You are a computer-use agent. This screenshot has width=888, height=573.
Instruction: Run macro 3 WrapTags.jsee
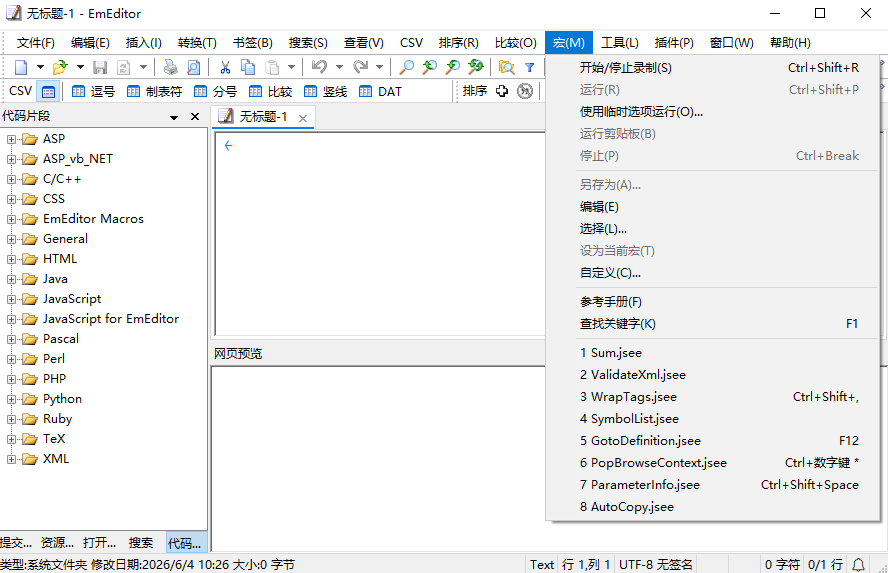tap(712, 397)
